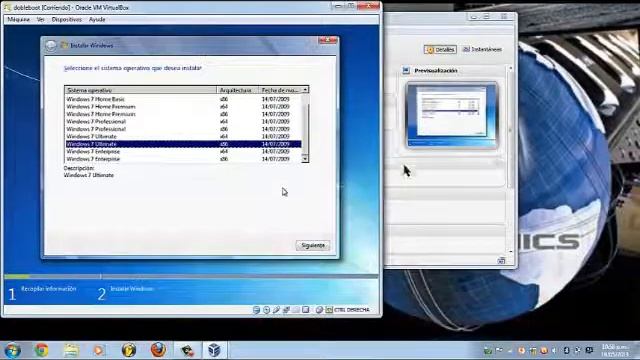
Task: Collapse the Previsualización section header
Action: pos(436,71)
